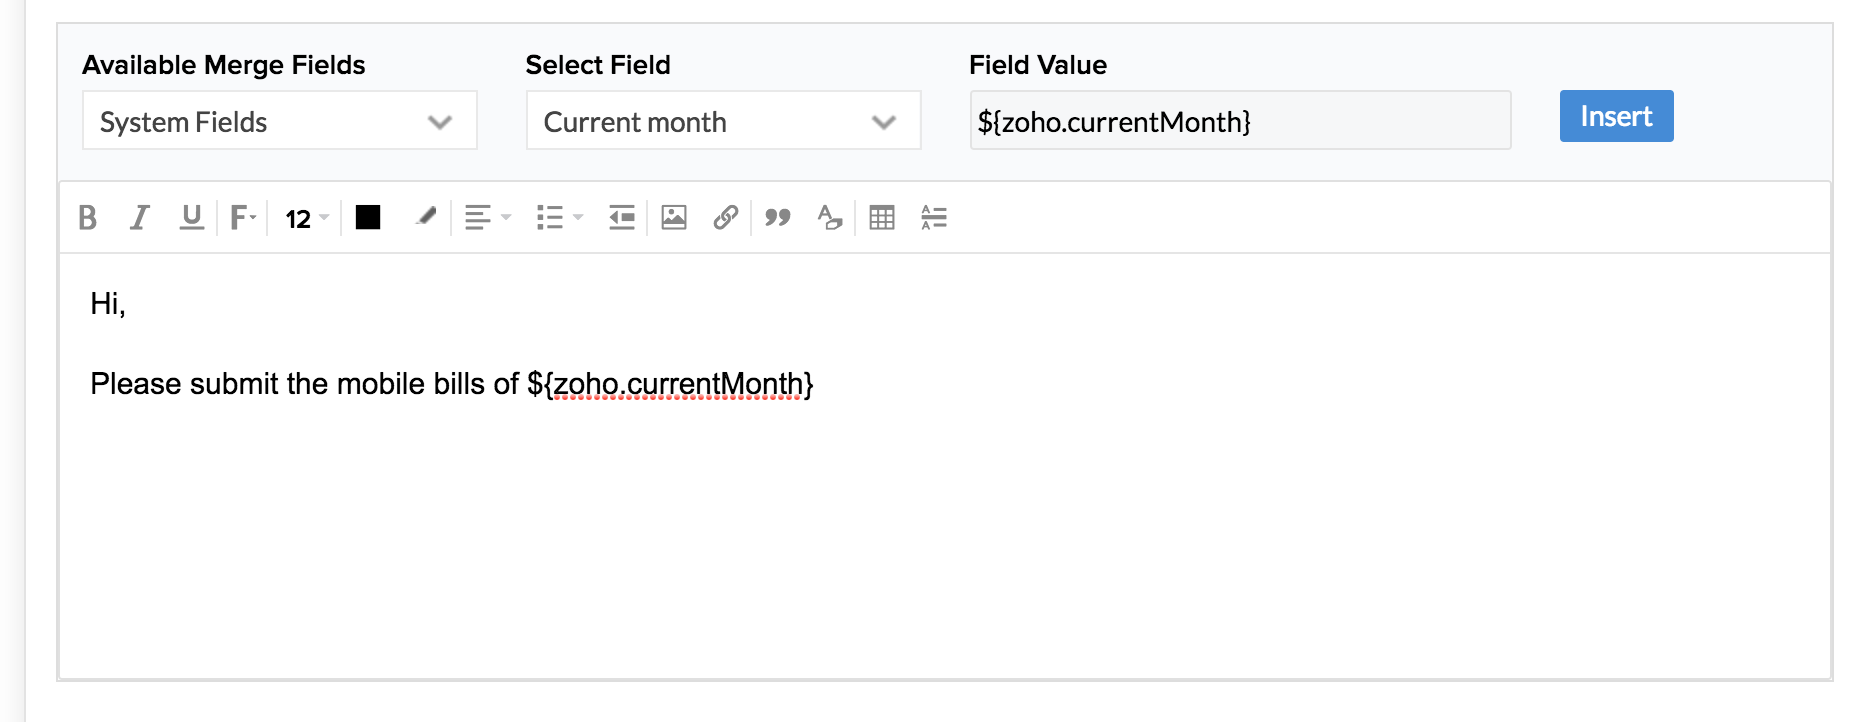Image resolution: width=1864 pixels, height=722 pixels.
Task: Select the highlight color marker icon
Action: (x=426, y=217)
